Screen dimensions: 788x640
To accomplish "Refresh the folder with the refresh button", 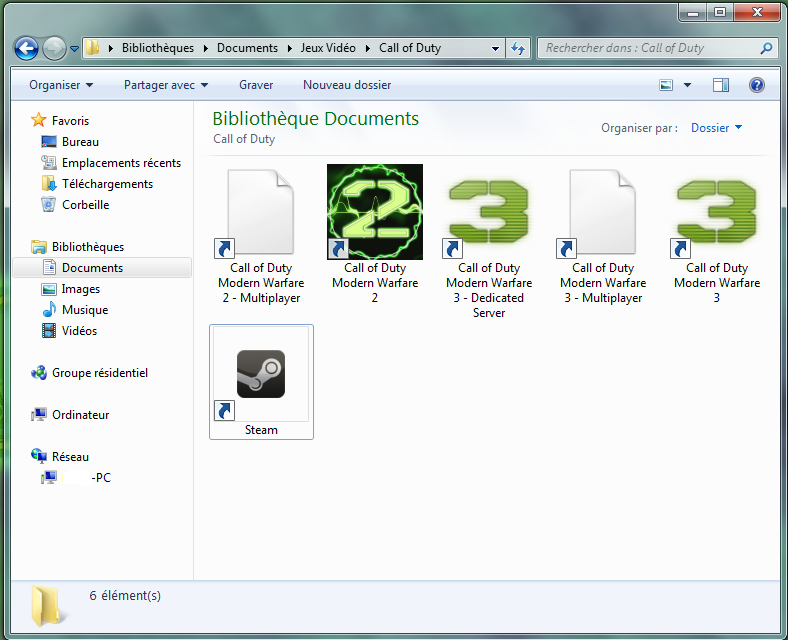I will [x=518, y=49].
